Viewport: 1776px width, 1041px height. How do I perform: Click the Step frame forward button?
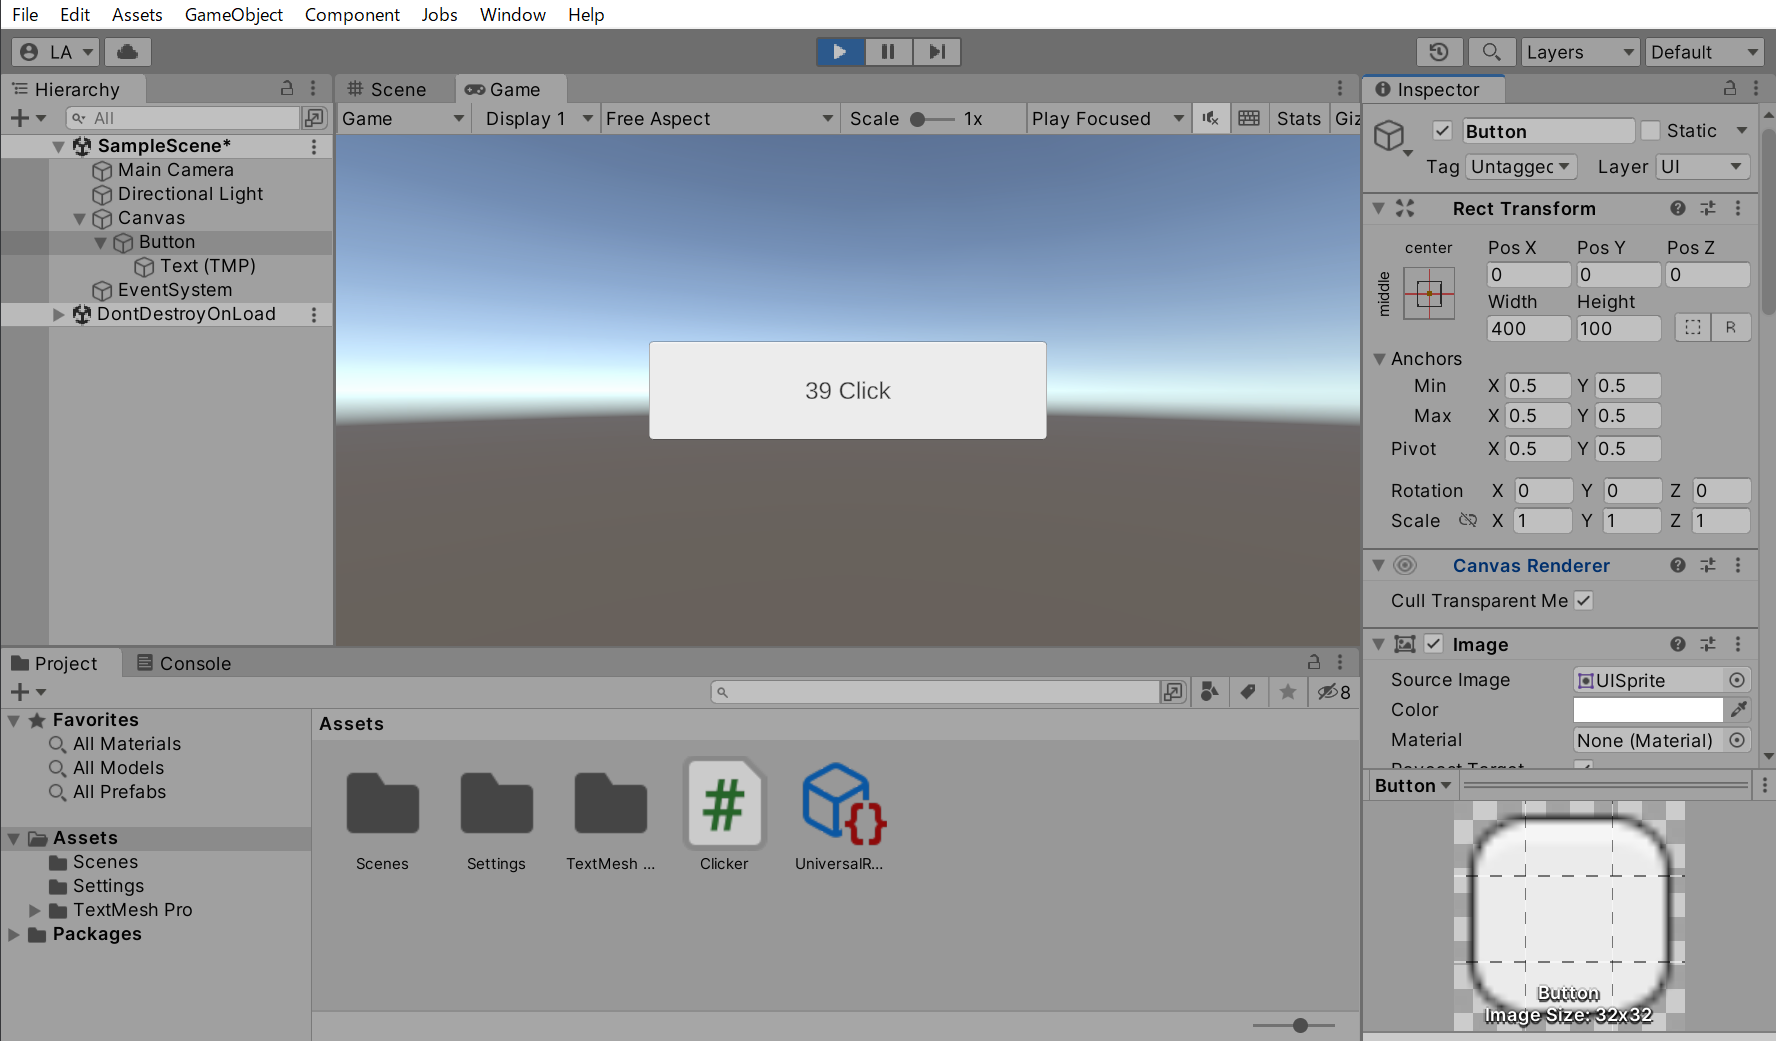(x=936, y=52)
